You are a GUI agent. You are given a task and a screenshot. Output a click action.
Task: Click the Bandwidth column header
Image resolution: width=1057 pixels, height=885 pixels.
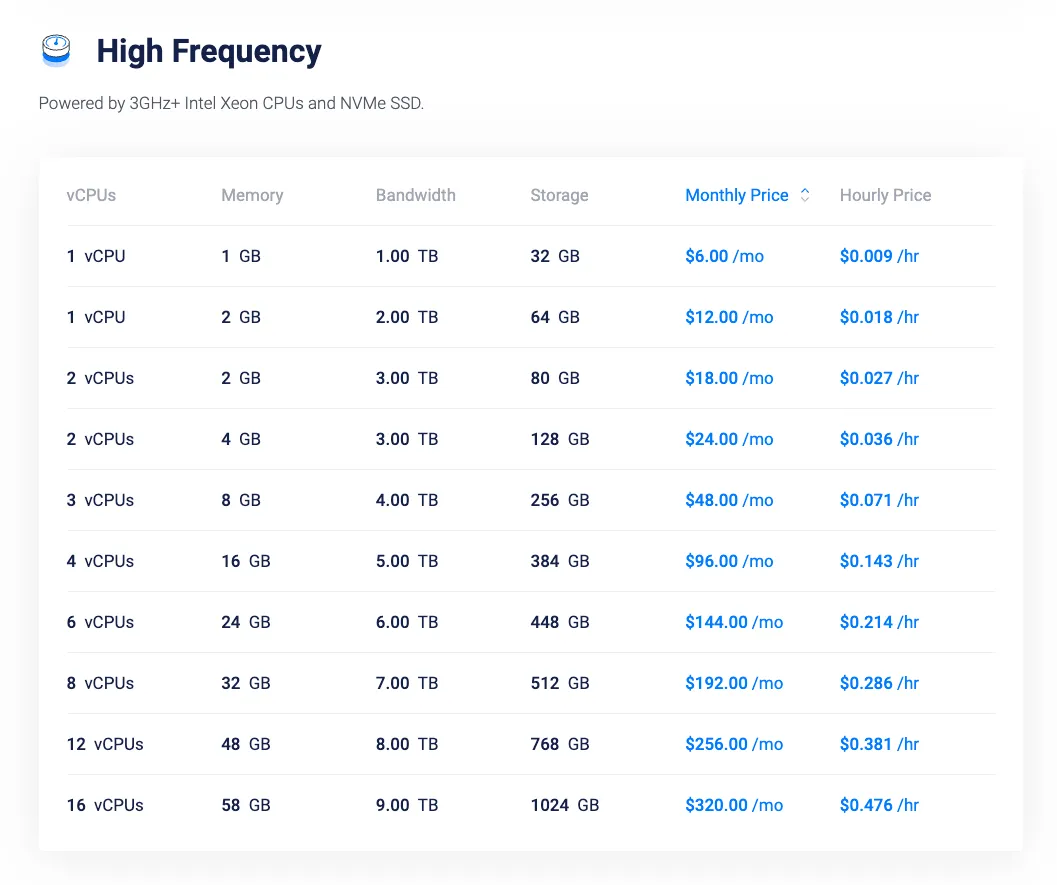point(416,195)
